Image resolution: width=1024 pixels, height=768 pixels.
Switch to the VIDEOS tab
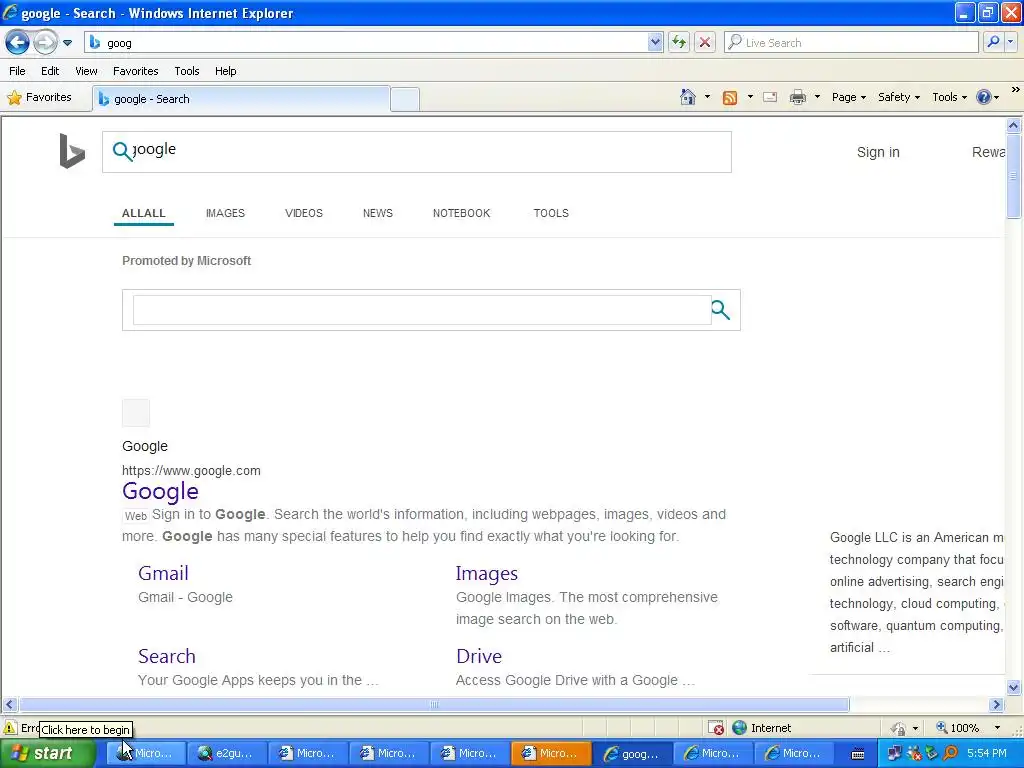pyautogui.click(x=304, y=214)
